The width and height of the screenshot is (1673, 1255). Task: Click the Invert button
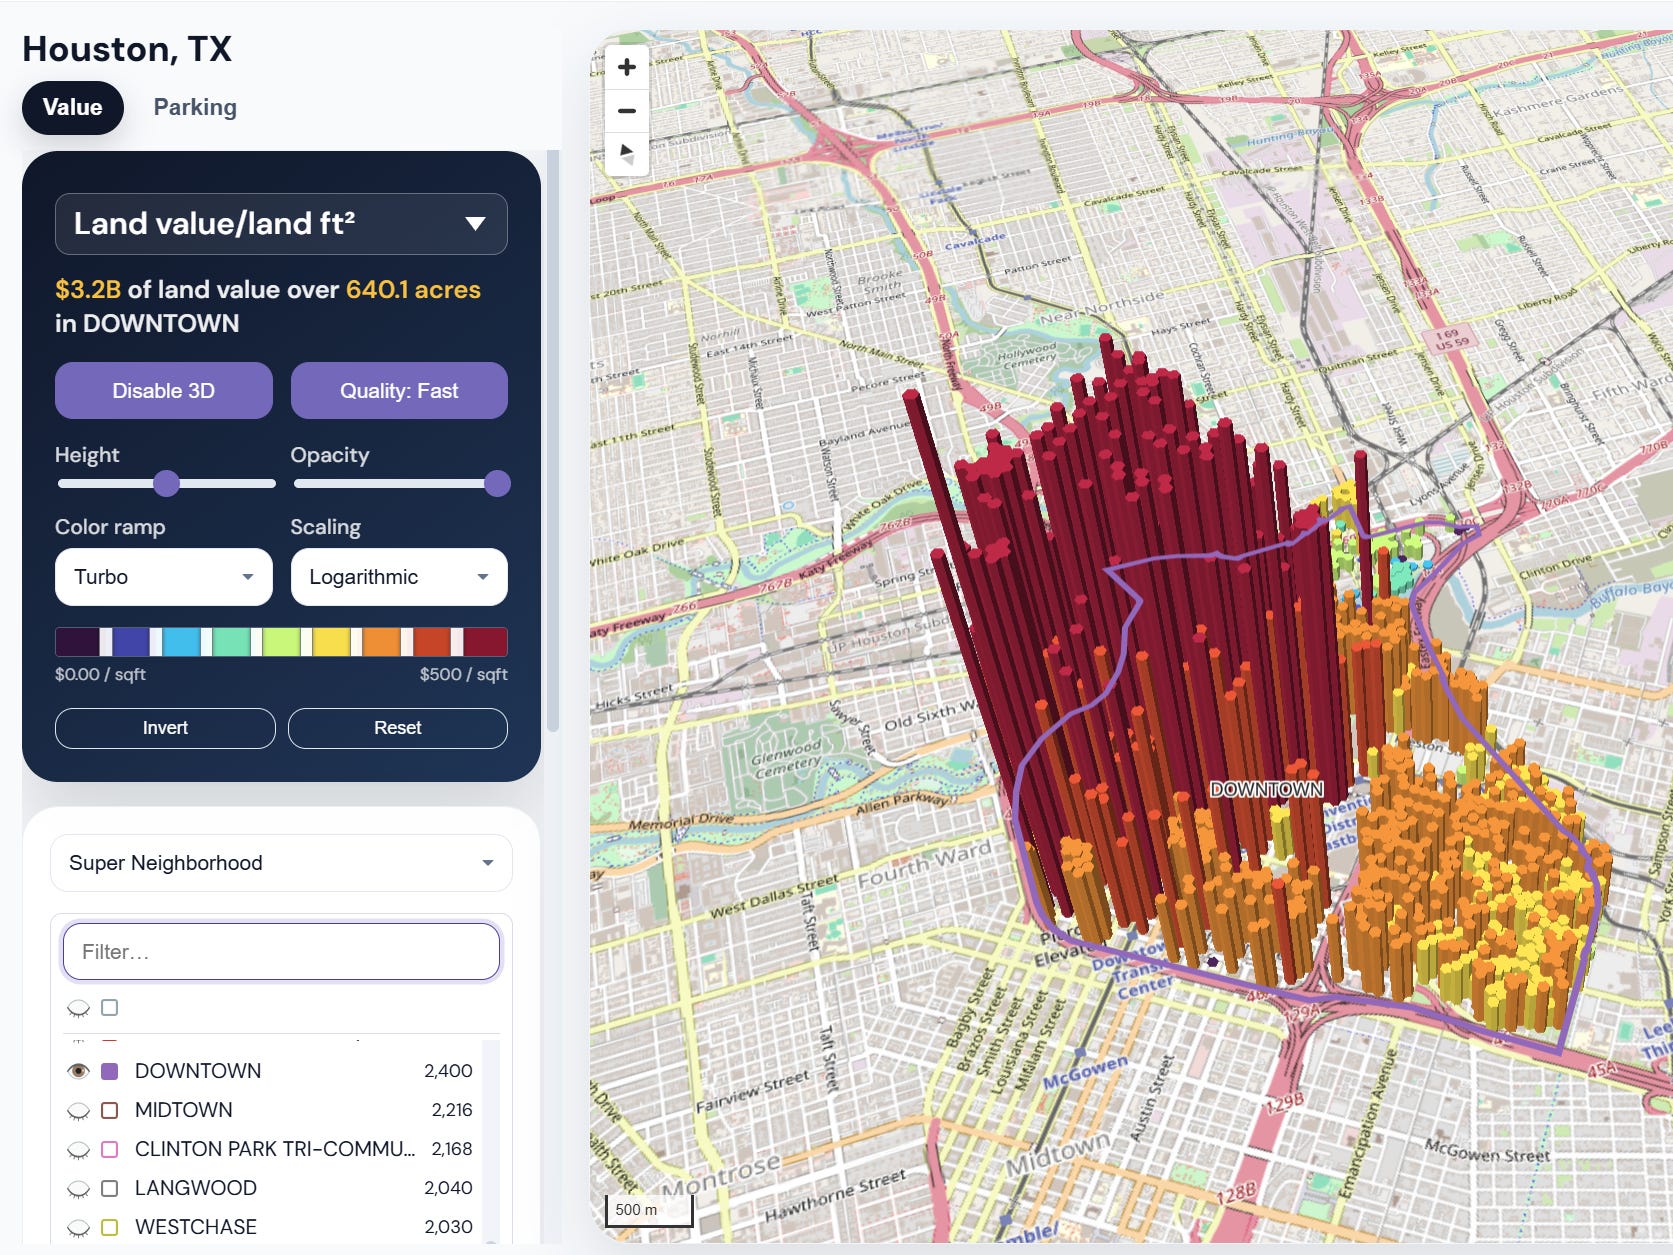click(165, 728)
